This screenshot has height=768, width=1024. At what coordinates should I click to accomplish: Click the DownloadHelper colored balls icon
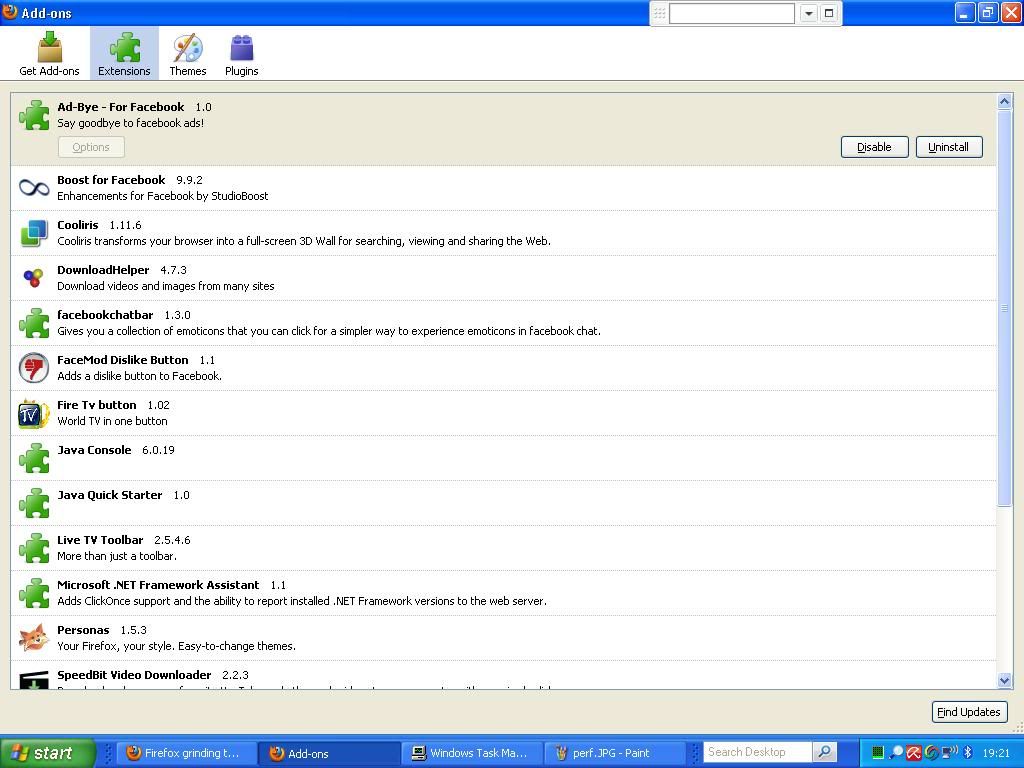tap(34, 278)
